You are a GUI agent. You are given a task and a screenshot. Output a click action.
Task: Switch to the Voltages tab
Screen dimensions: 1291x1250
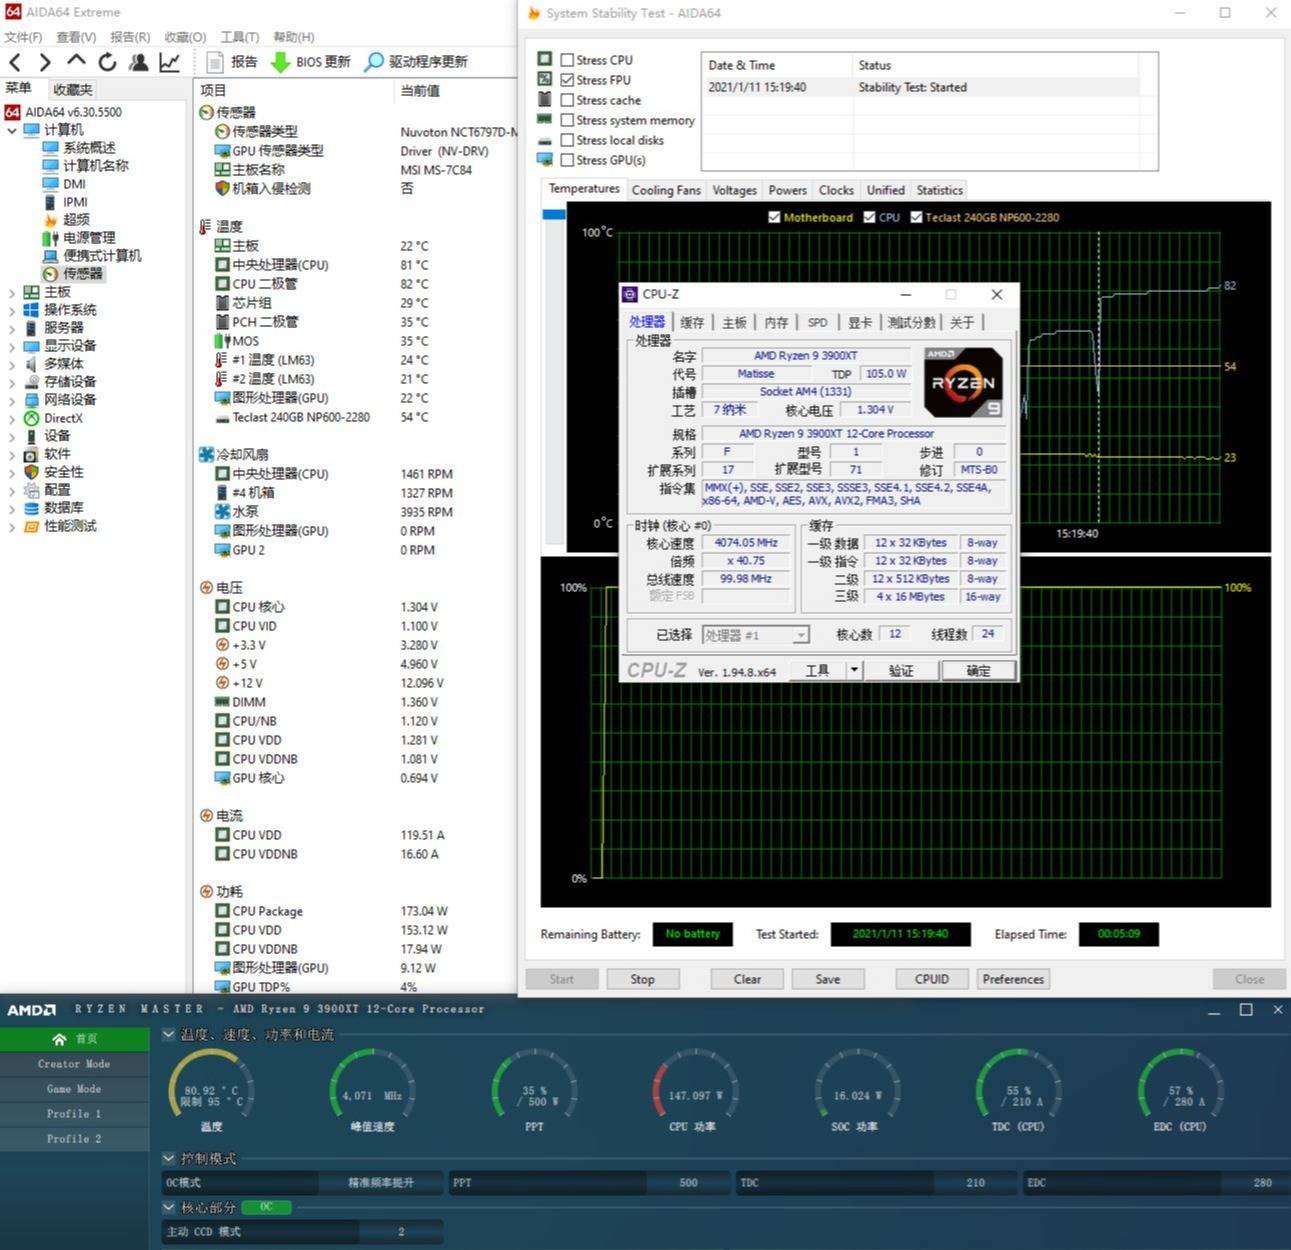tap(734, 190)
